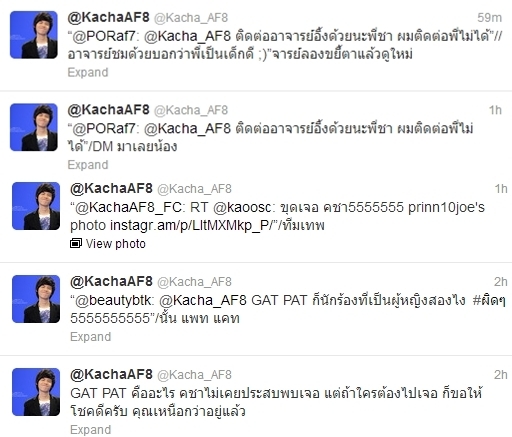The height and width of the screenshot is (437, 512).
Task: Expand the DM มาเลยน้อง tweet
Action: (88, 165)
